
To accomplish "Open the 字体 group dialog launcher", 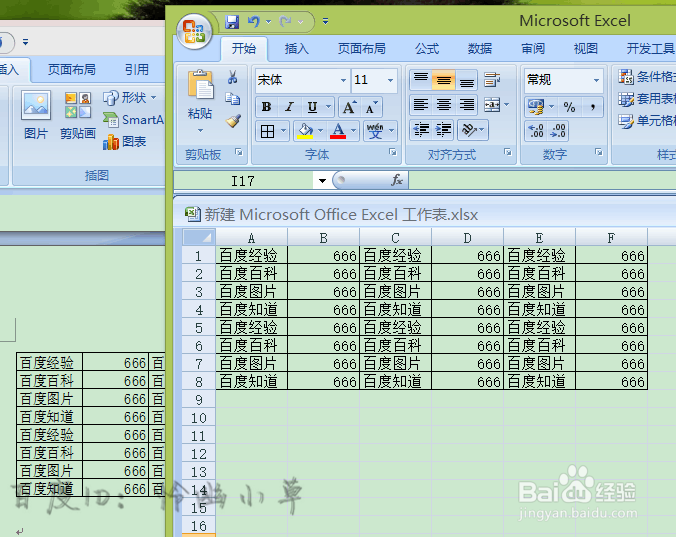I will (x=392, y=152).
